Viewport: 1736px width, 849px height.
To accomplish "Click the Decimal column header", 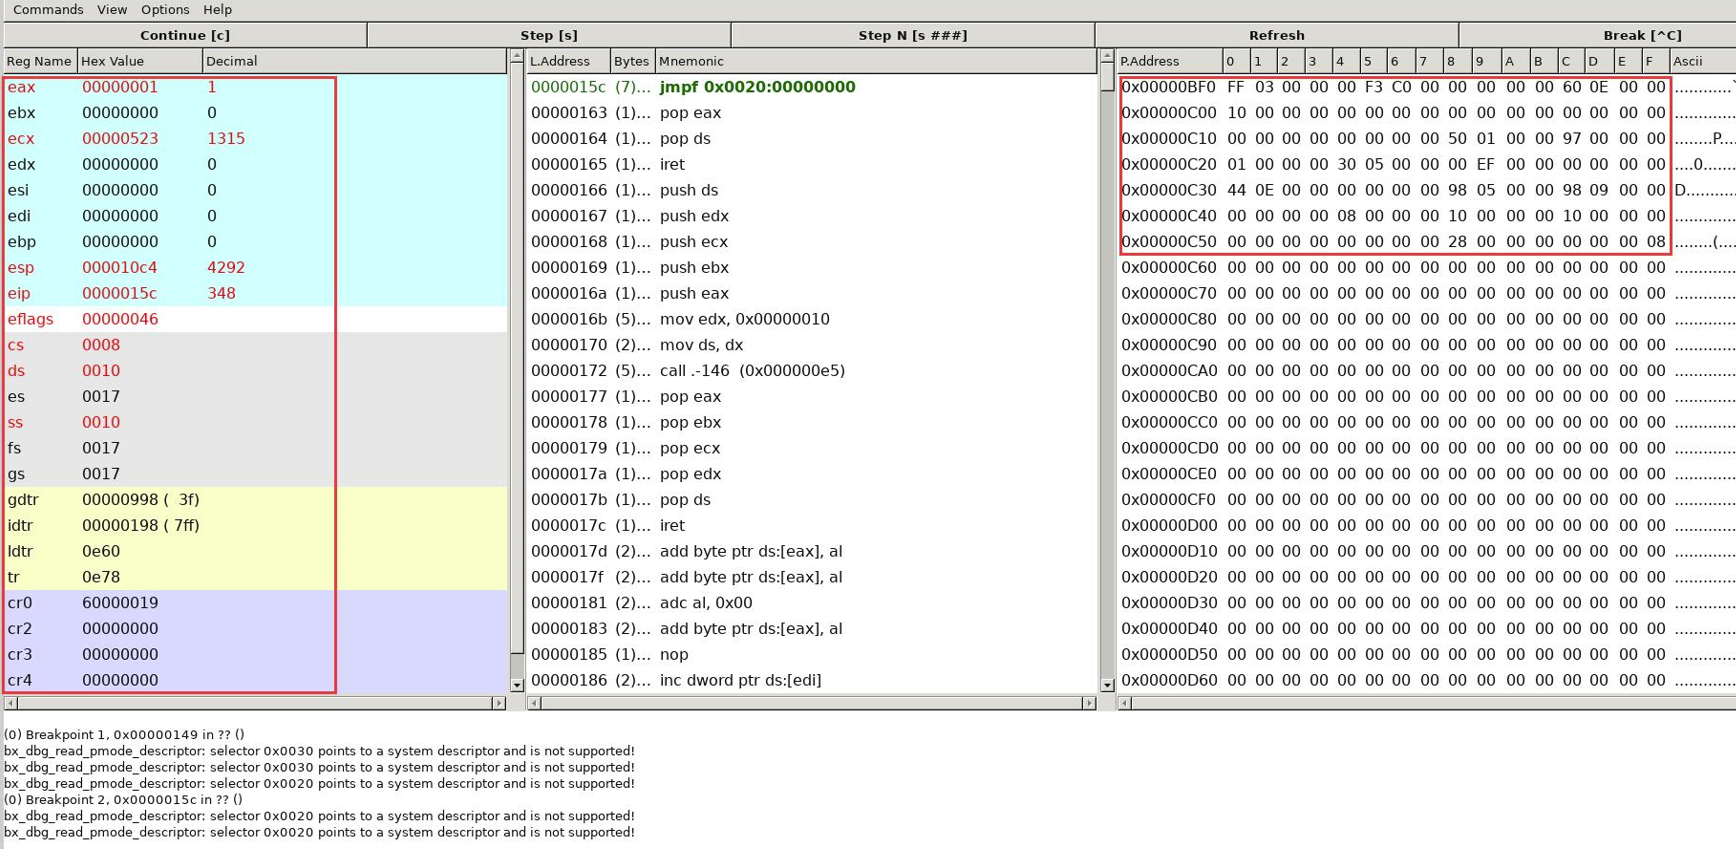I will pyautogui.click(x=354, y=61).
